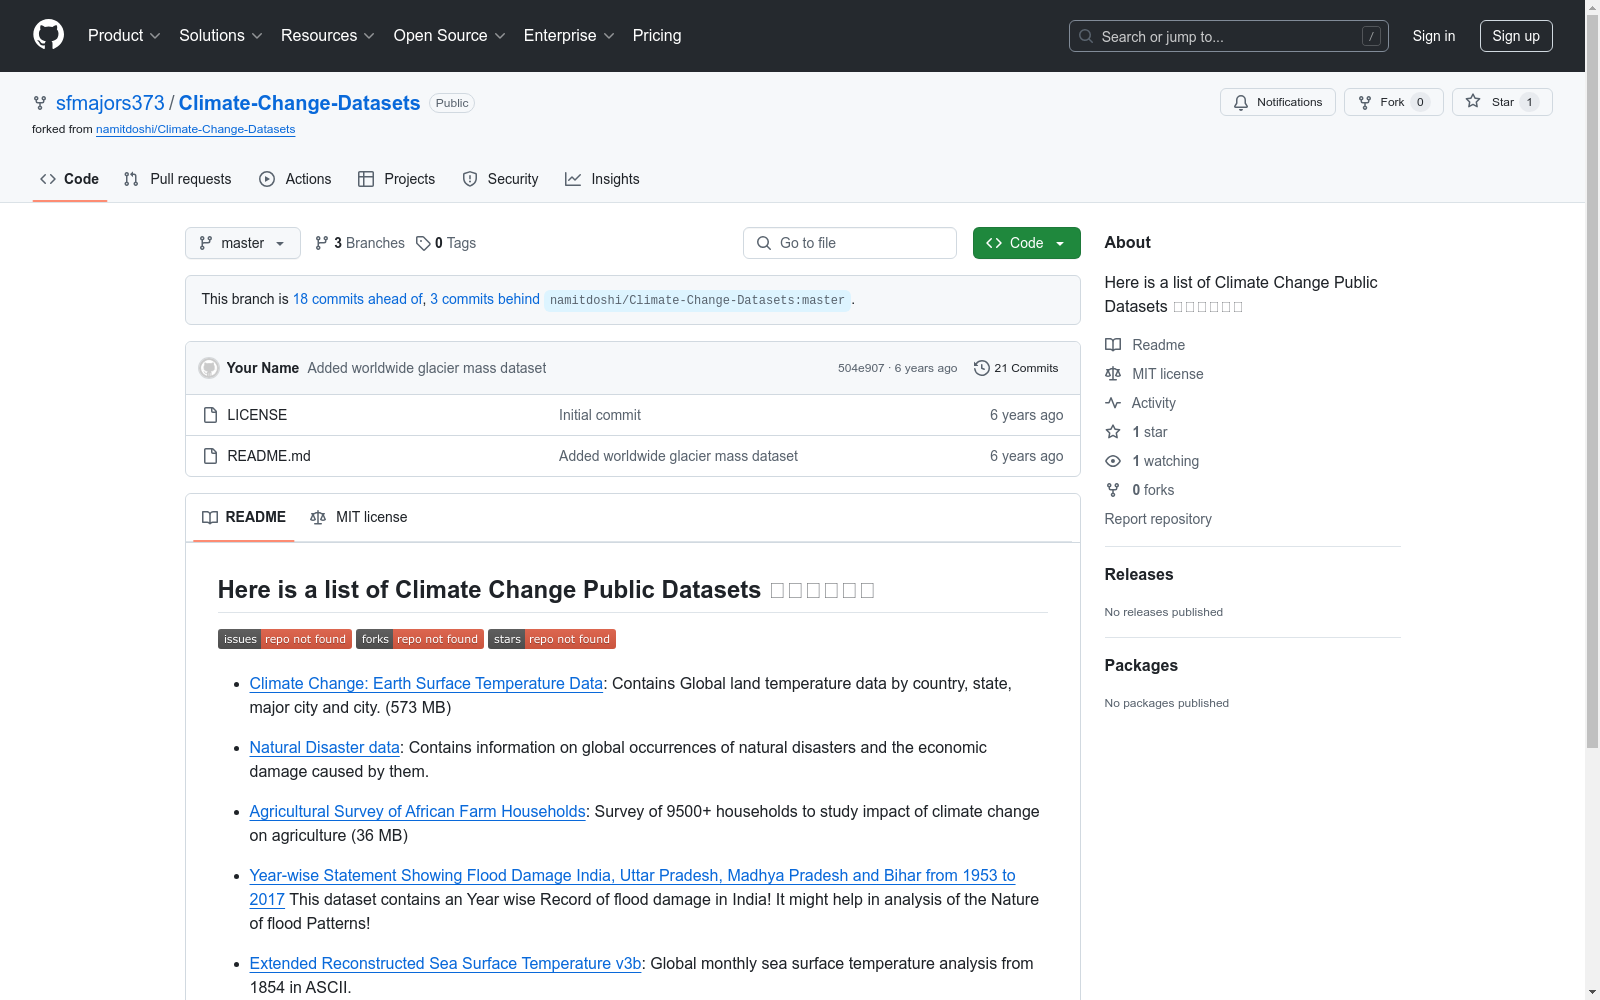The width and height of the screenshot is (1600, 1000).
Task: Expand the Open Source menu
Action: (450, 36)
